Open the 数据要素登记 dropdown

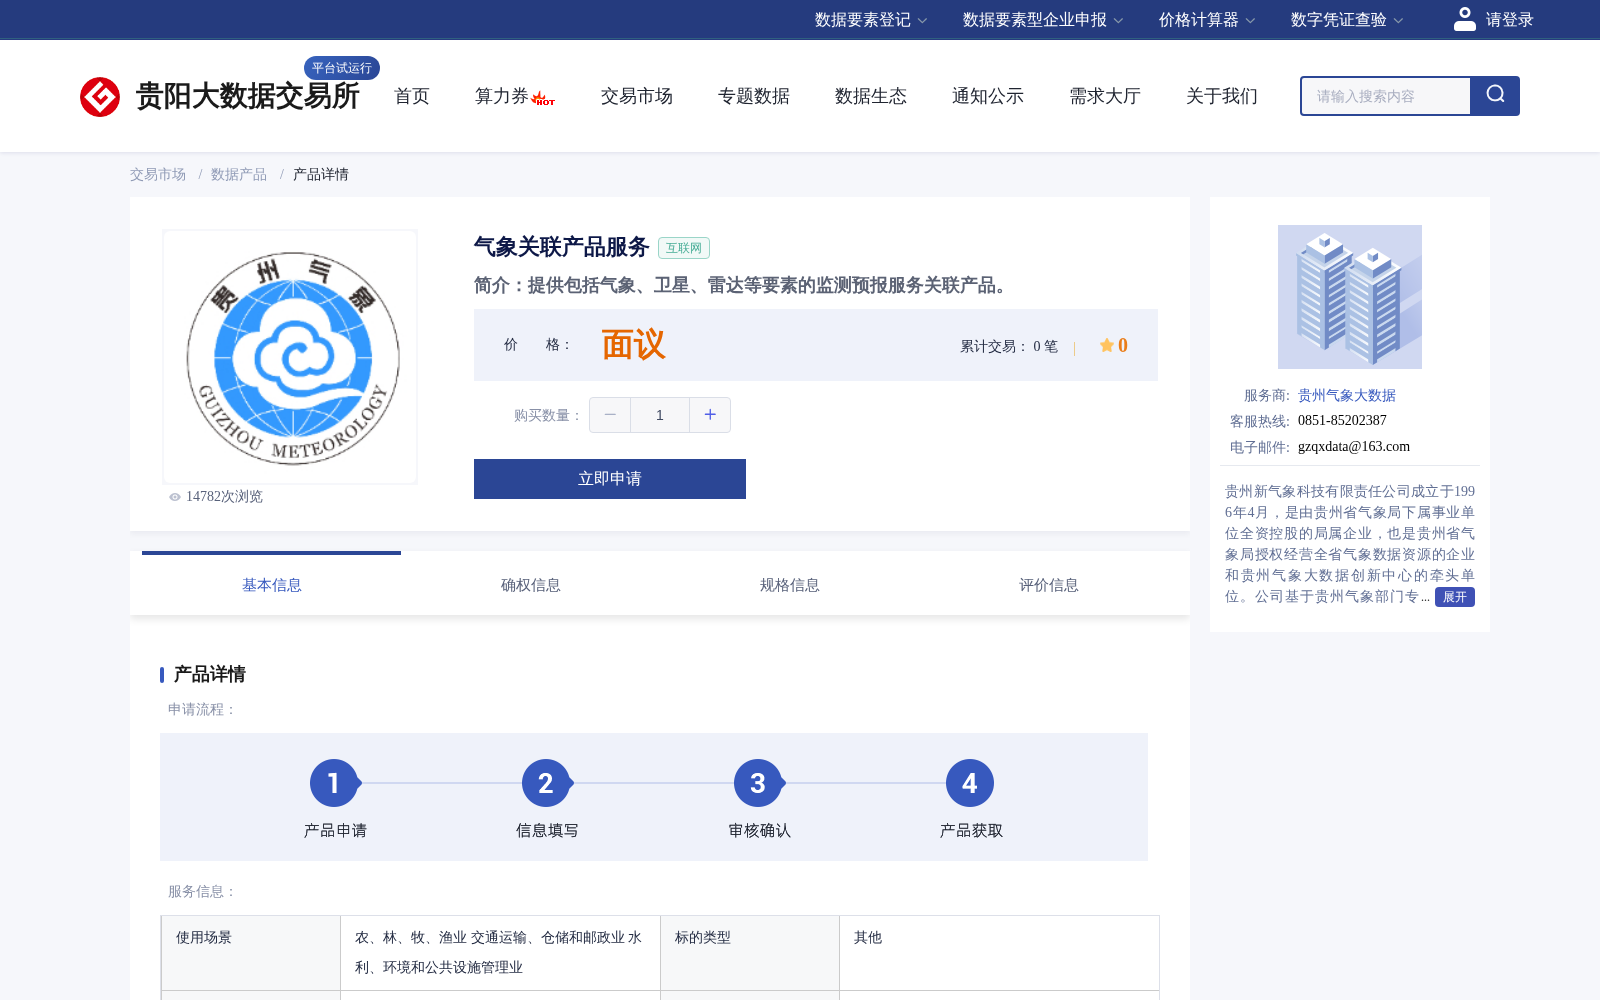871,20
